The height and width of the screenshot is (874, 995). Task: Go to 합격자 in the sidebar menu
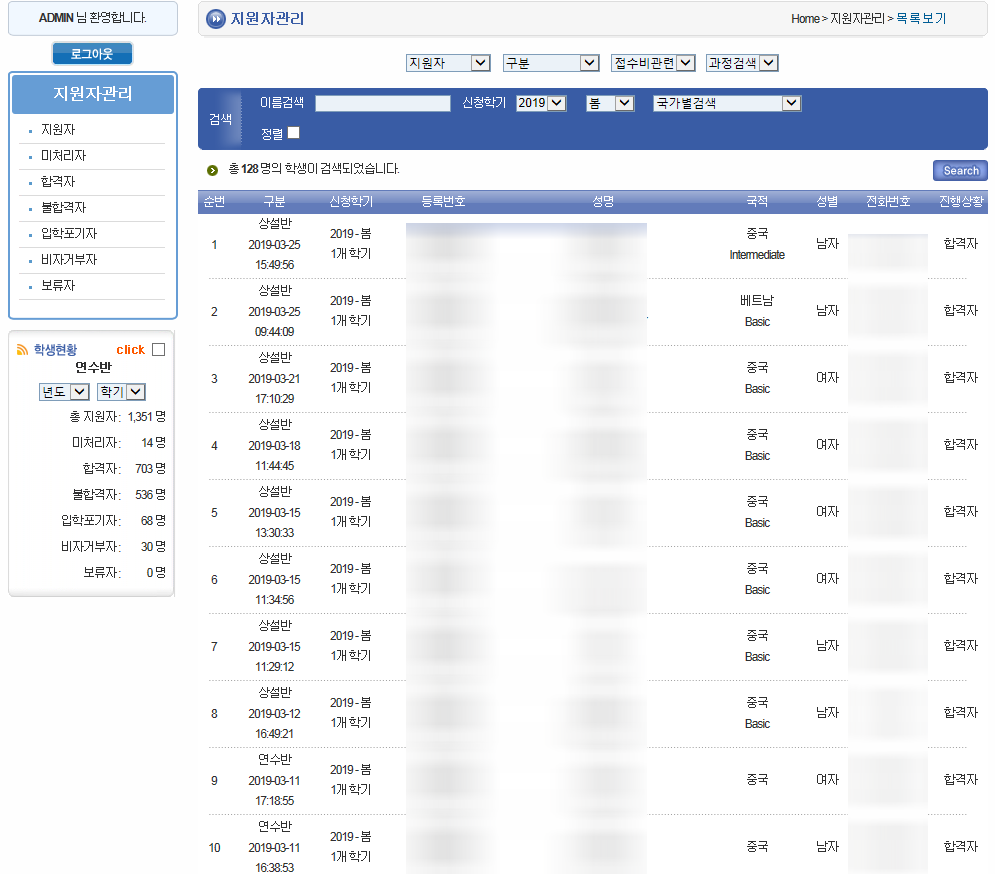click(58, 182)
